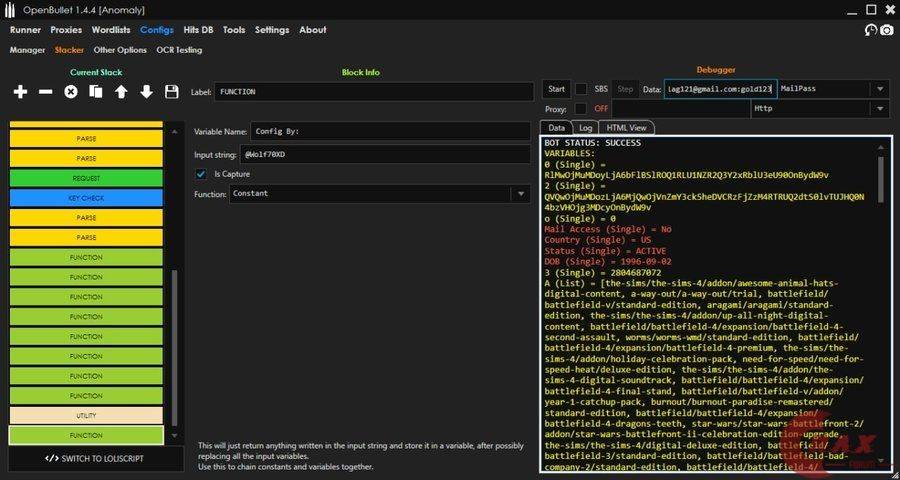The width and height of the screenshot is (900, 480).
Task: Open the Function dropdown showing Constant
Action: tap(380, 194)
